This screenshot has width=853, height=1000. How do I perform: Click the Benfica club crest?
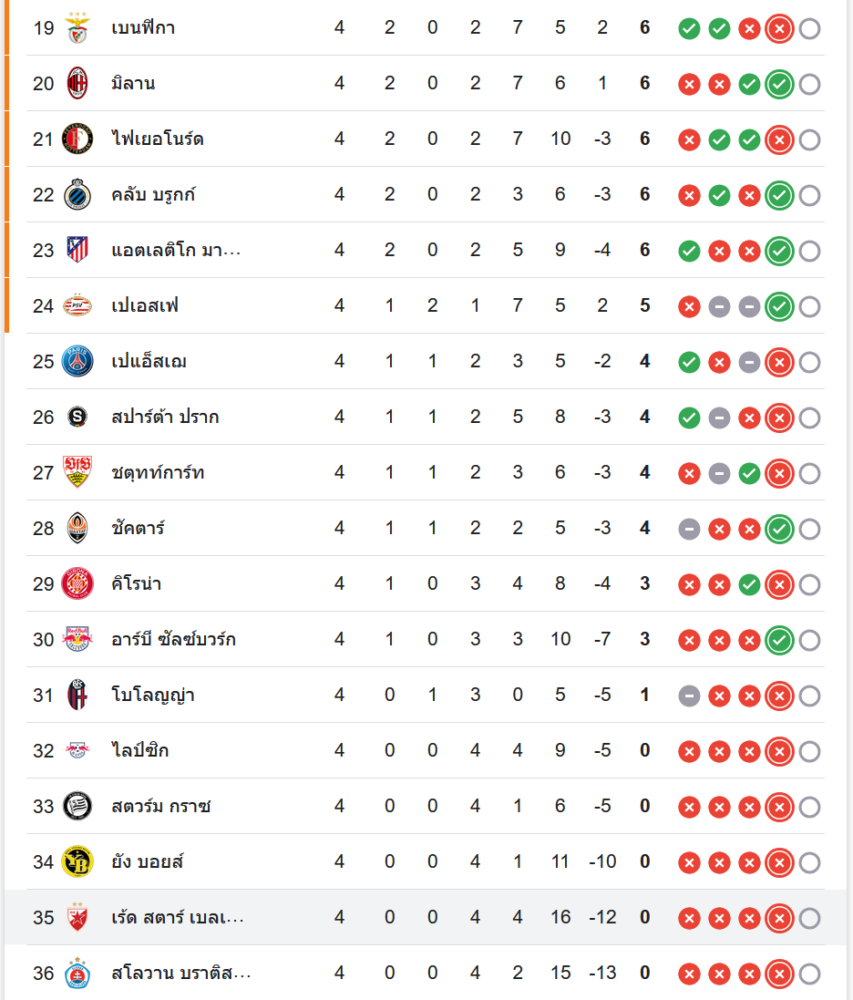[77, 28]
